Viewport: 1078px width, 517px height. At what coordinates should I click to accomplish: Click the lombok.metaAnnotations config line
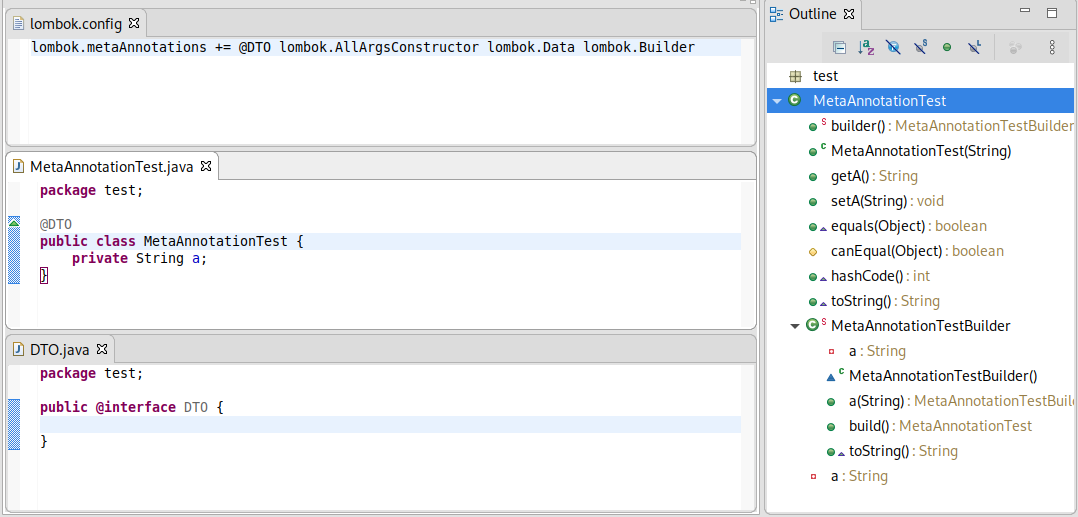363,47
